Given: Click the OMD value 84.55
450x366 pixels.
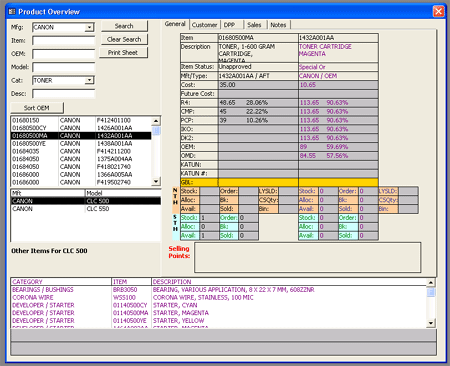Looking at the screenshot, I should pyautogui.click(x=308, y=156).
